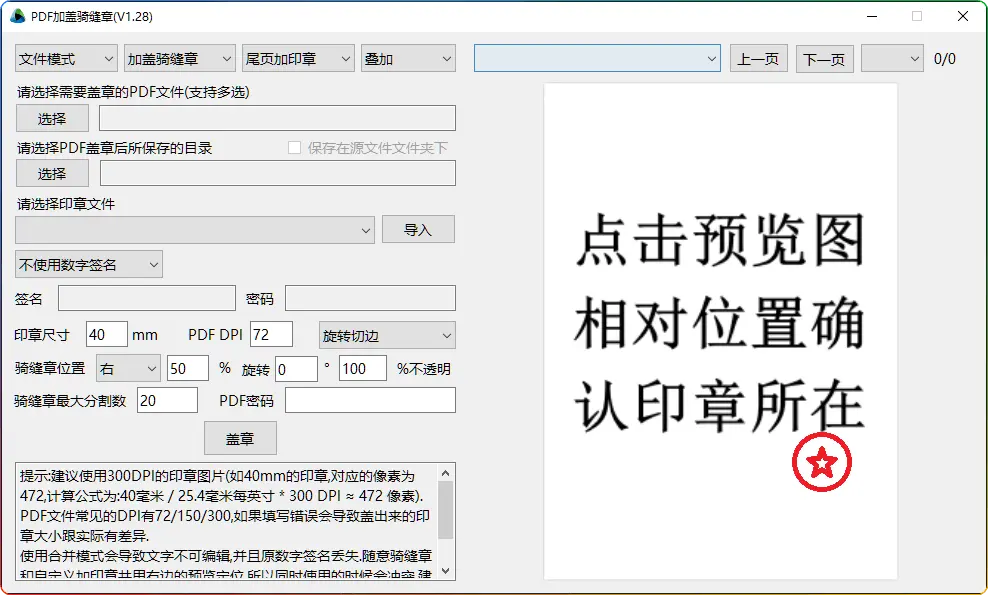The image size is (988, 595).
Task: Click the 签名 input field
Action: click(147, 298)
